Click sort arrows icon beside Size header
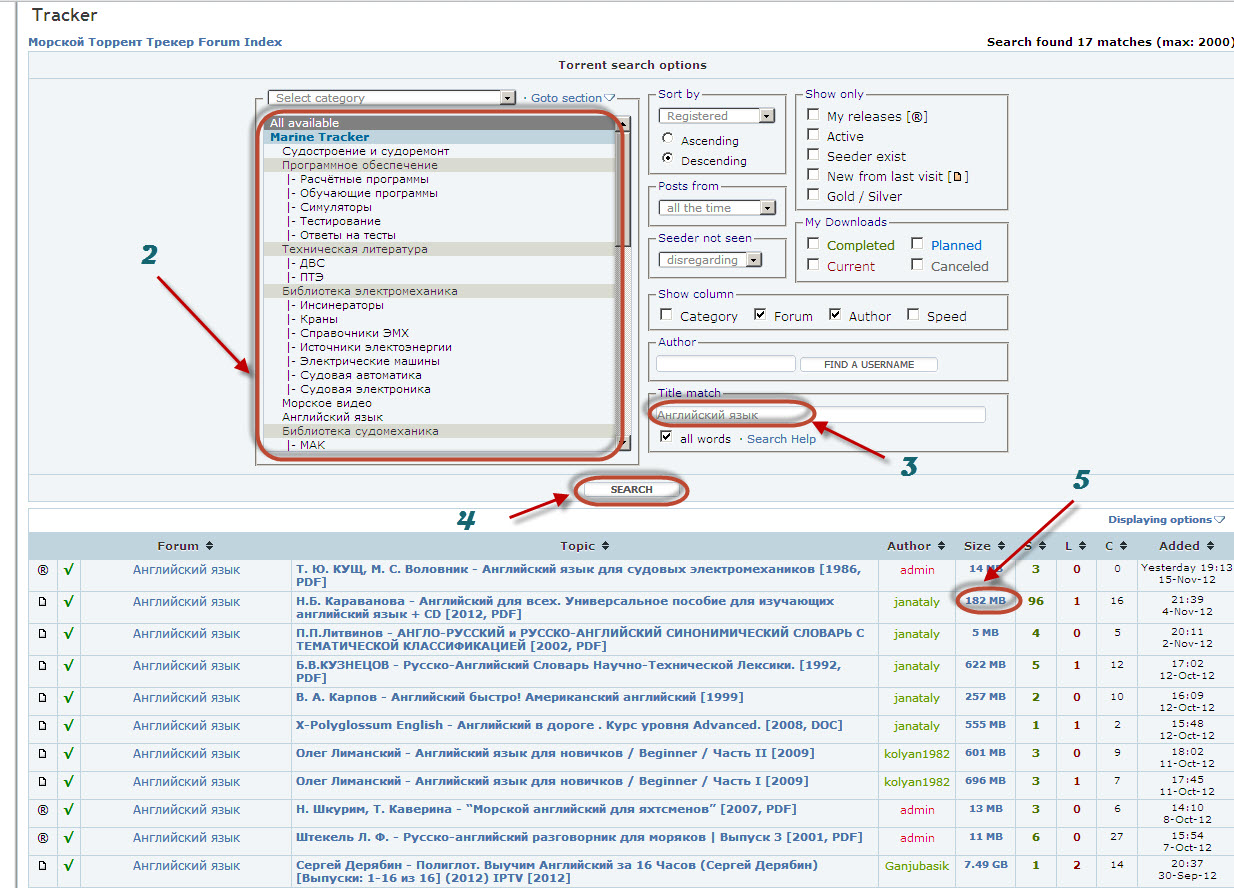This screenshot has height=888, width=1234. tap(1000, 546)
